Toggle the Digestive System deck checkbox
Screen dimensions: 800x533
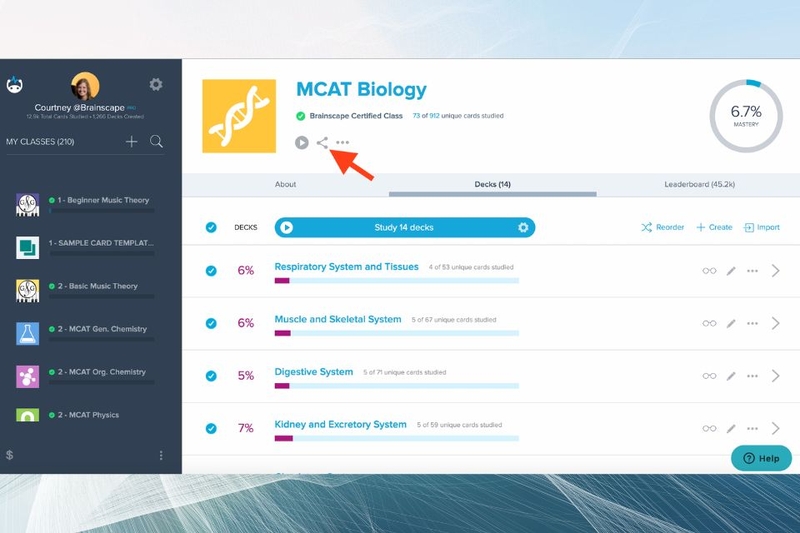click(211, 376)
